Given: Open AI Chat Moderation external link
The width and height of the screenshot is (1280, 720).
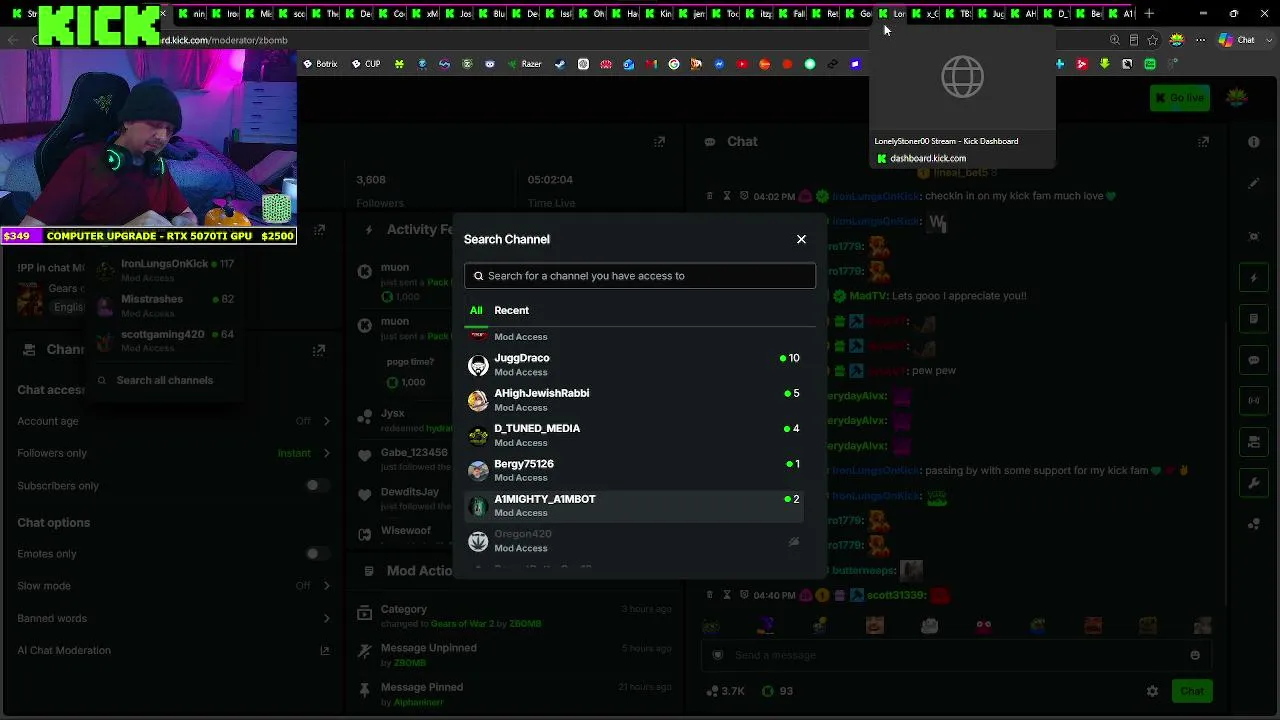Looking at the screenshot, I should 324,650.
